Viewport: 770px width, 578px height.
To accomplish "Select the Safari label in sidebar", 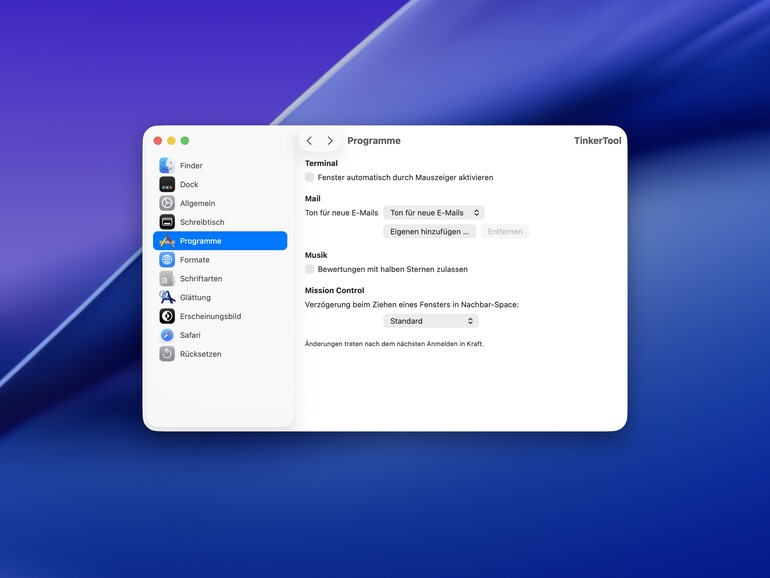I will point(190,335).
